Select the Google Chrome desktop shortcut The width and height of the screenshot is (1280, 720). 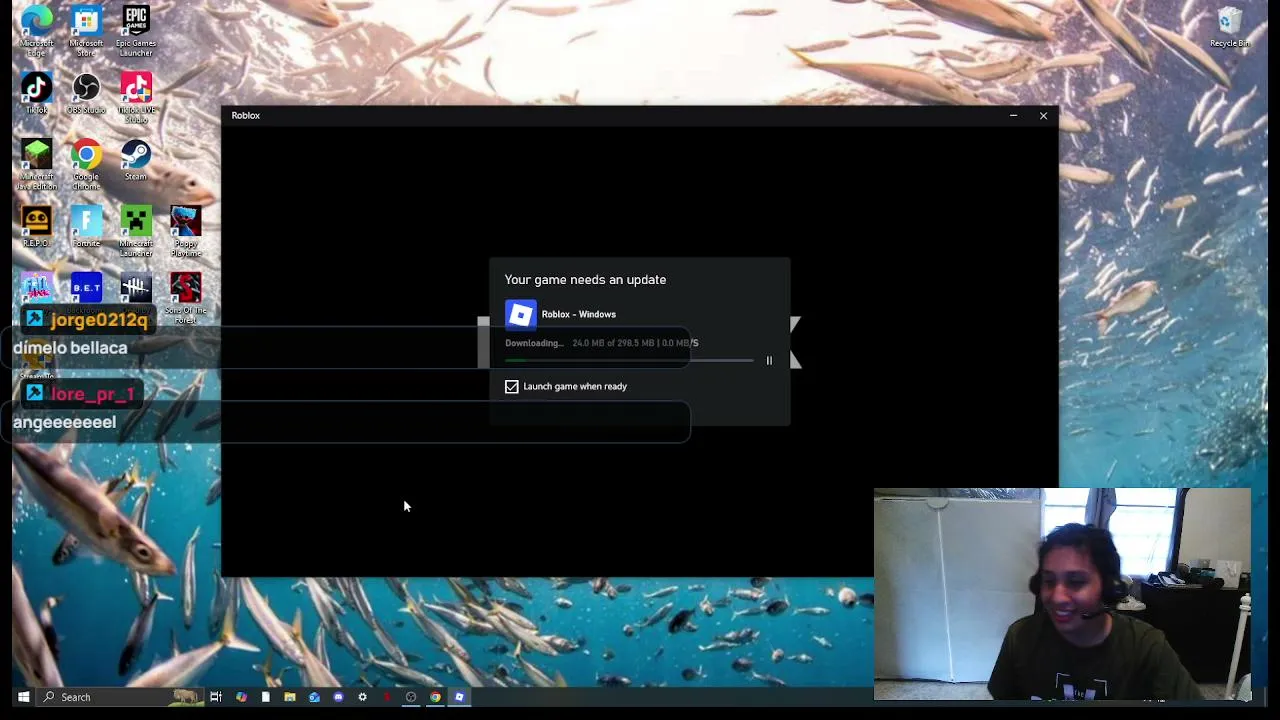(x=86, y=164)
